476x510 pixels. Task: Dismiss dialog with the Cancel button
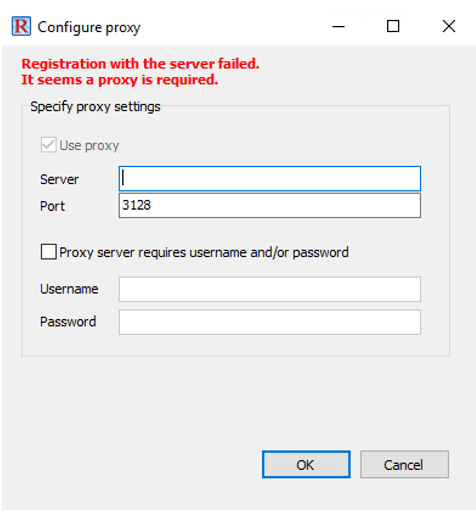click(x=404, y=464)
